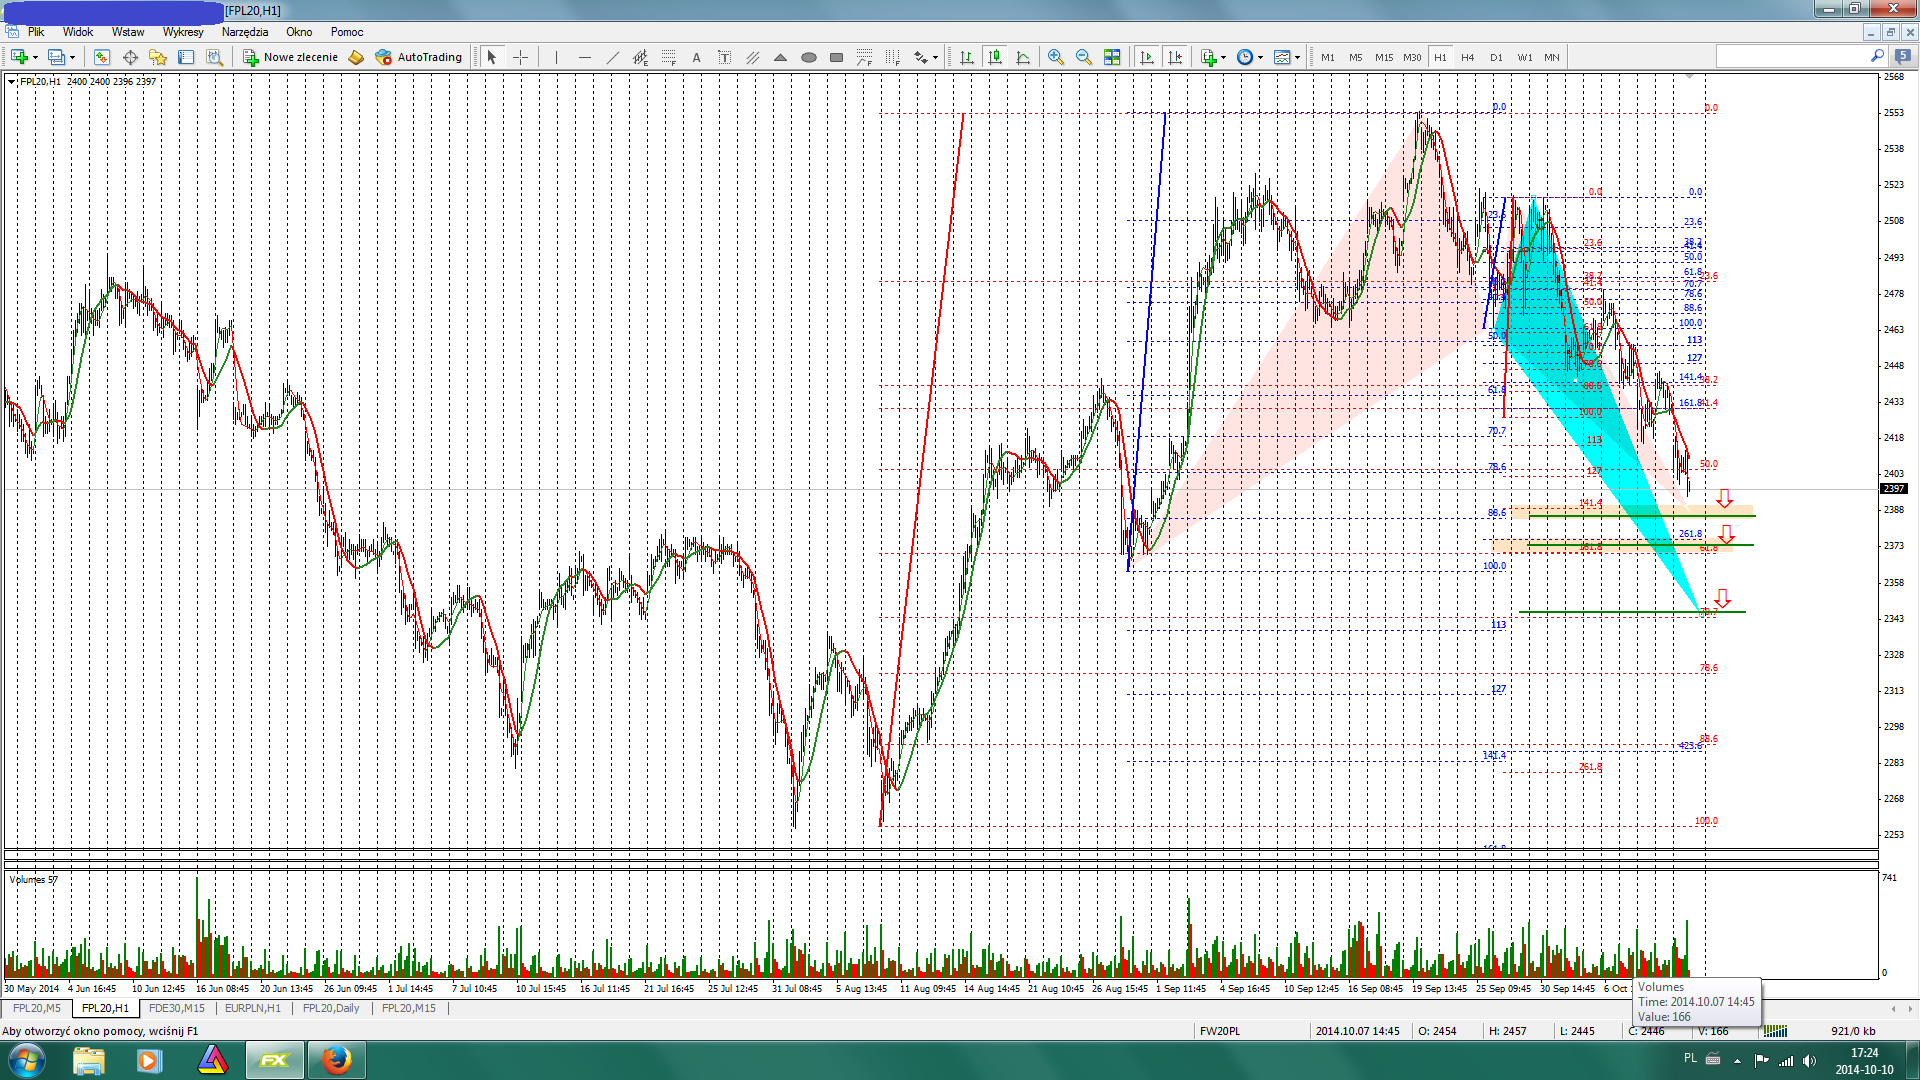Click Nowe zlecenie (new order) button
Screen dimensions: 1920x1080
pyautogui.click(x=291, y=57)
